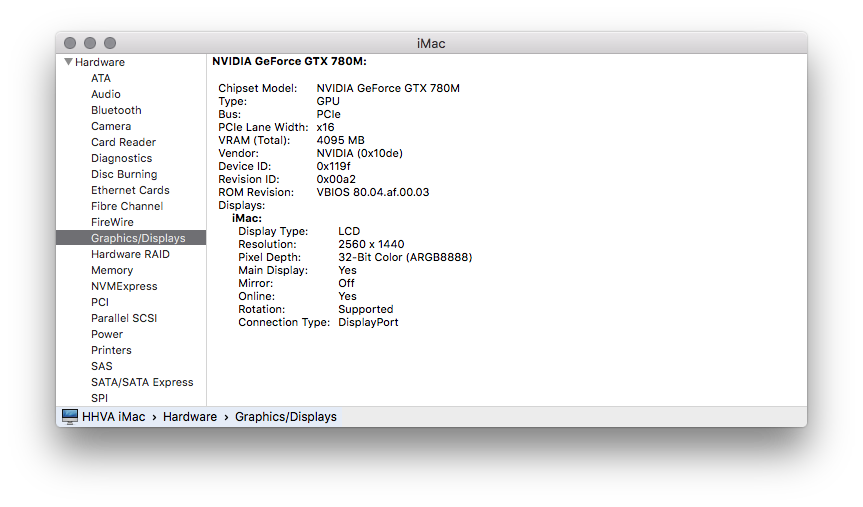863x507 pixels.
Task: Open Card Reader information
Action: tap(123, 142)
